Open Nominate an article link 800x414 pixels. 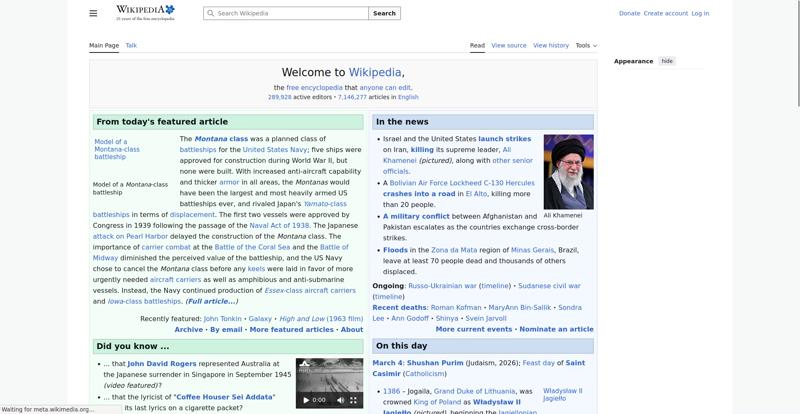point(556,329)
